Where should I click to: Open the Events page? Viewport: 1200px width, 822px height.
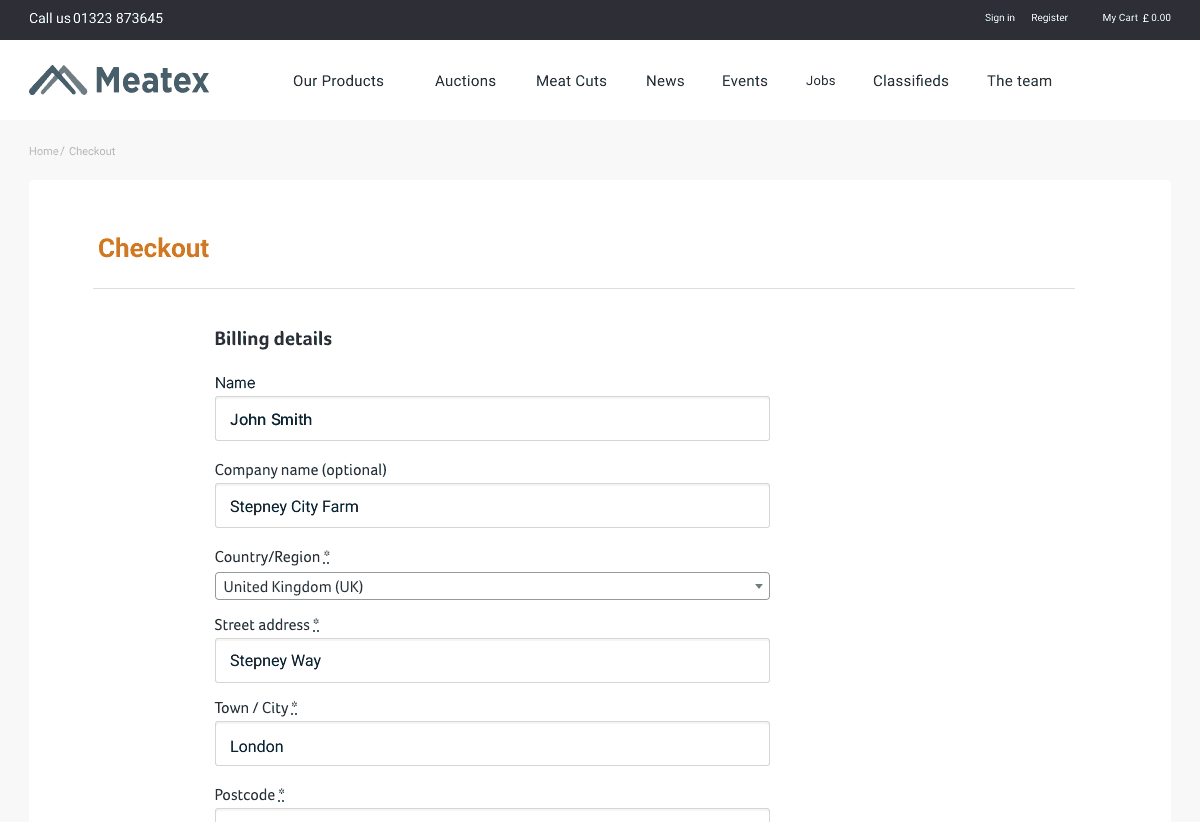coord(745,81)
